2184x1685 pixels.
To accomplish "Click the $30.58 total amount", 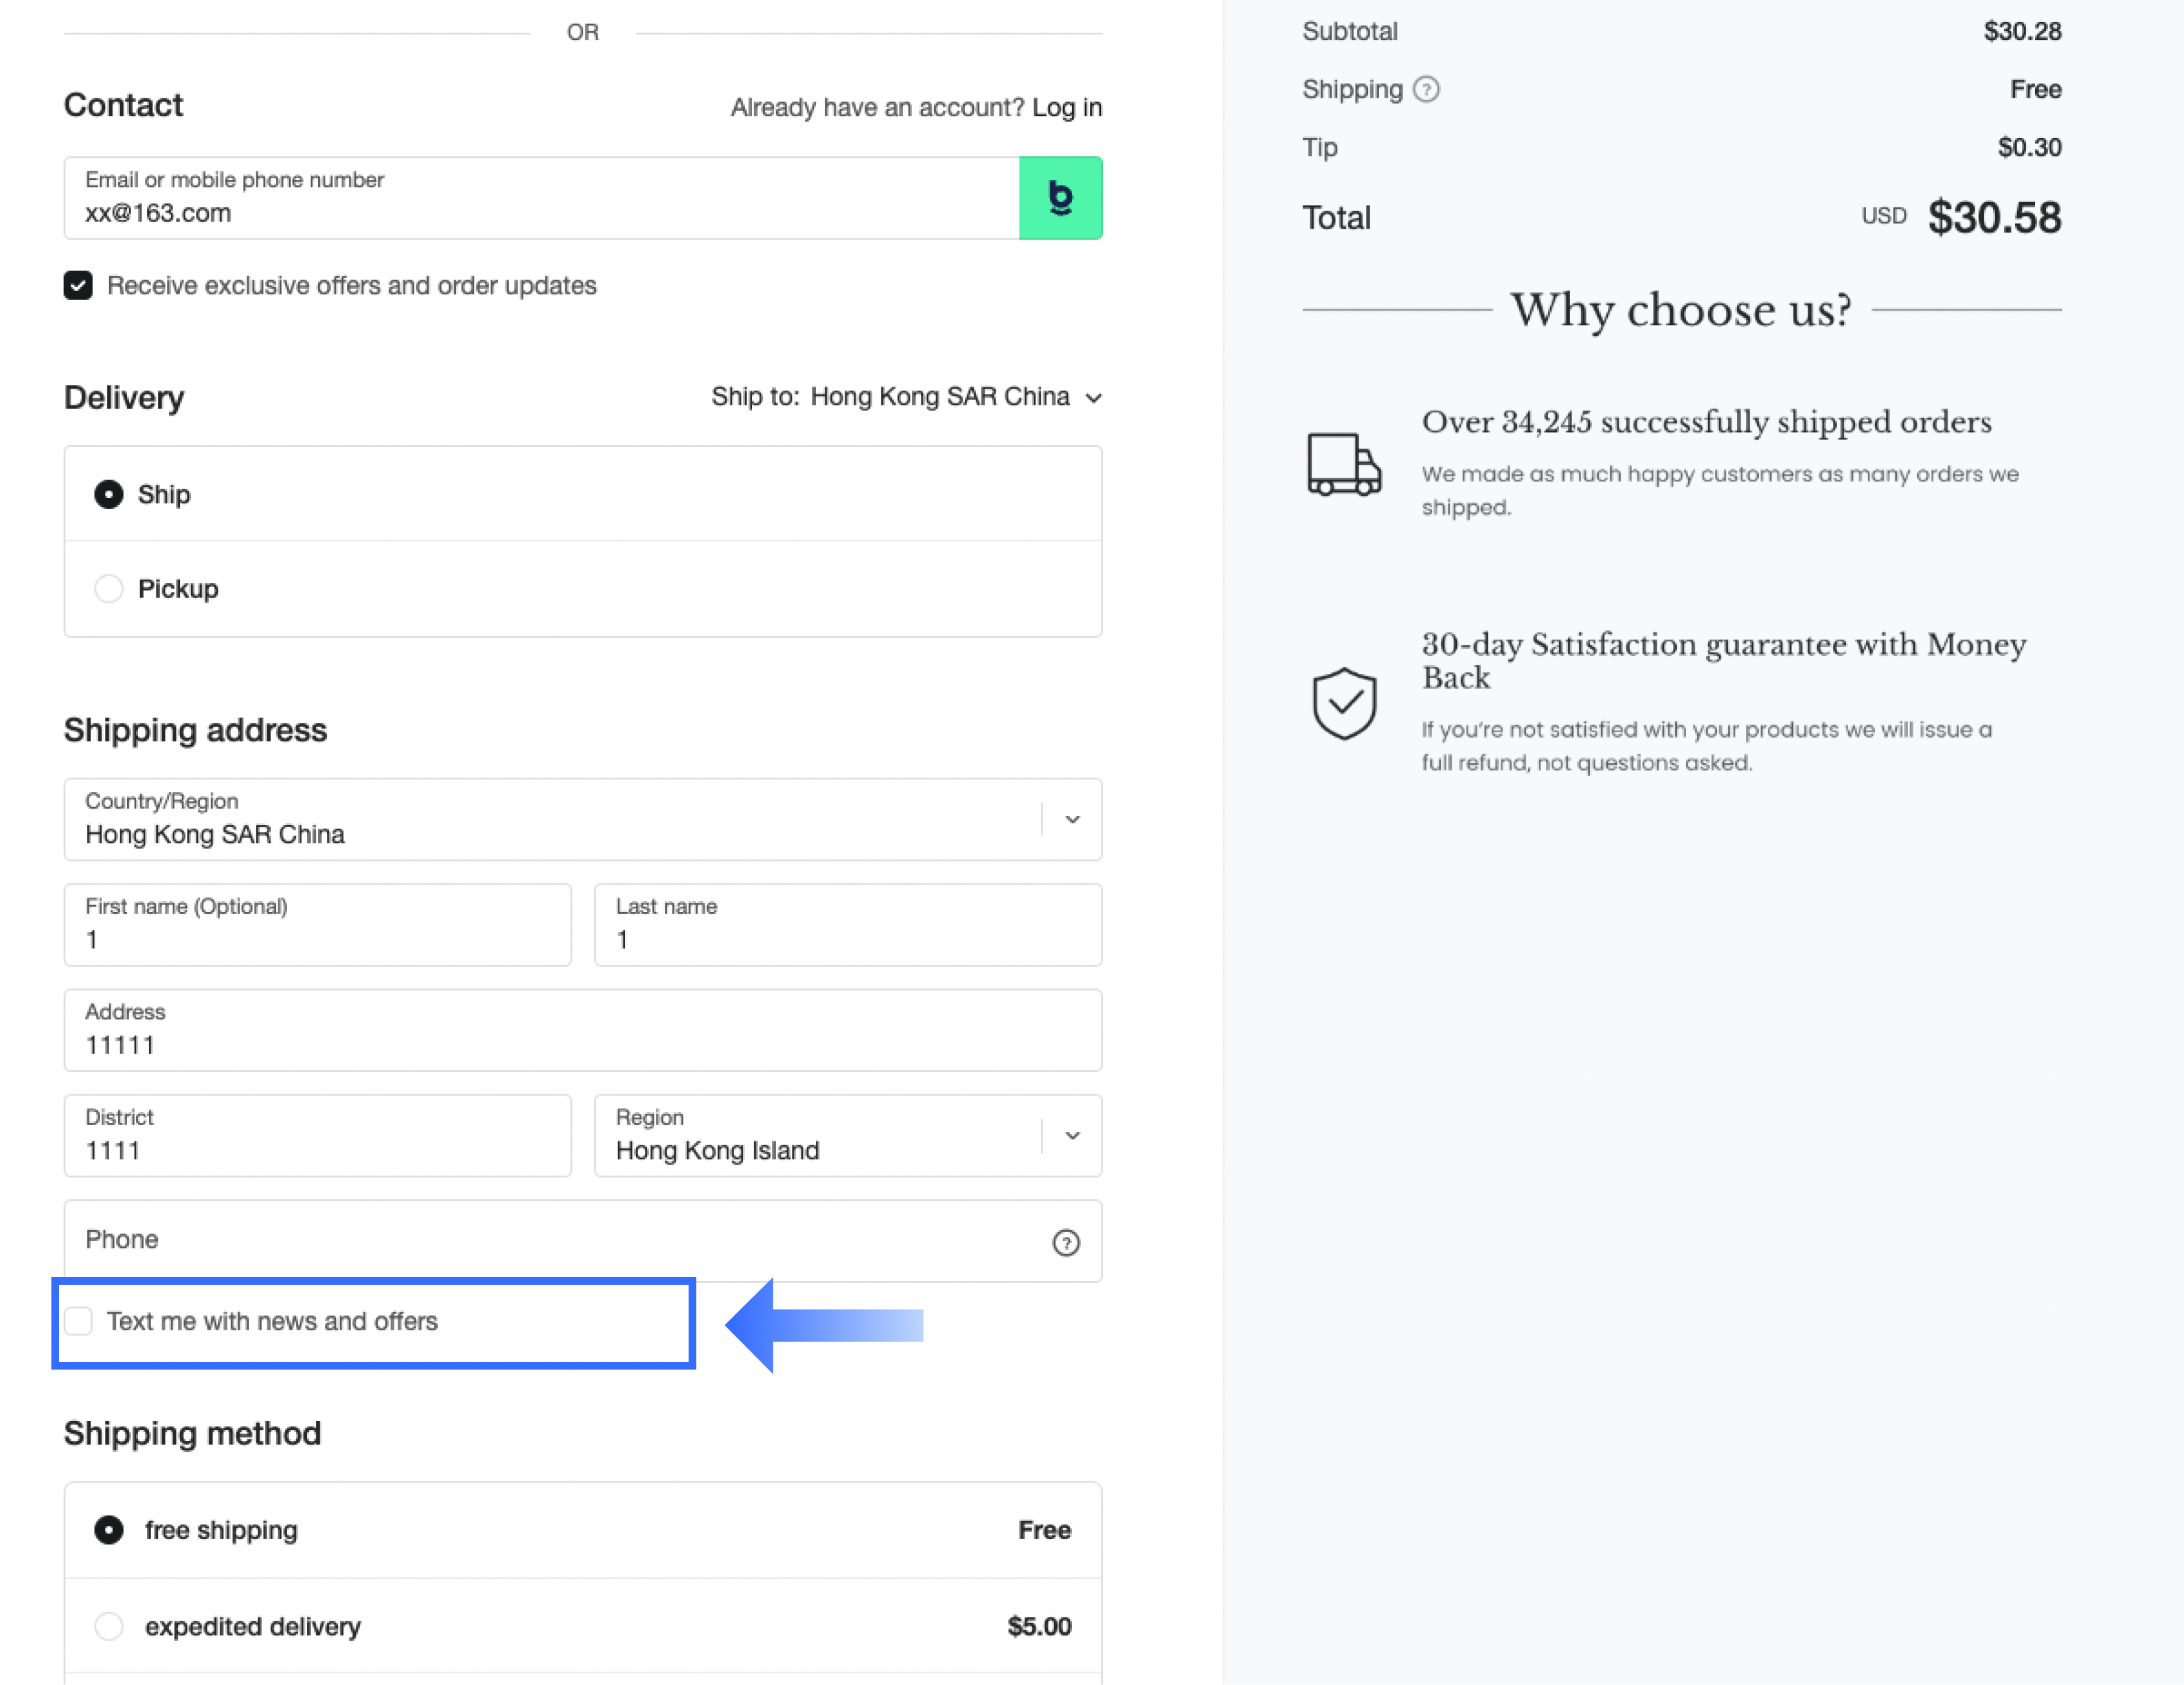I will (x=1994, y=217).
